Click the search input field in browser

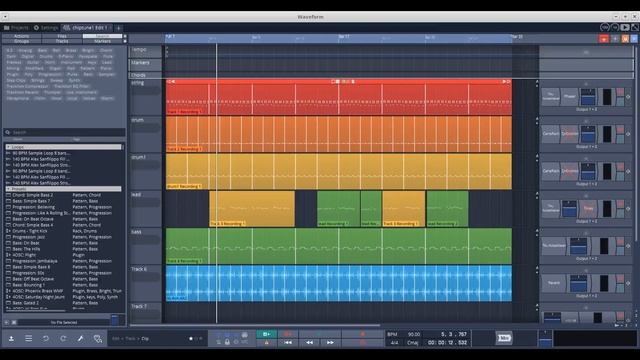pos(65,132)
